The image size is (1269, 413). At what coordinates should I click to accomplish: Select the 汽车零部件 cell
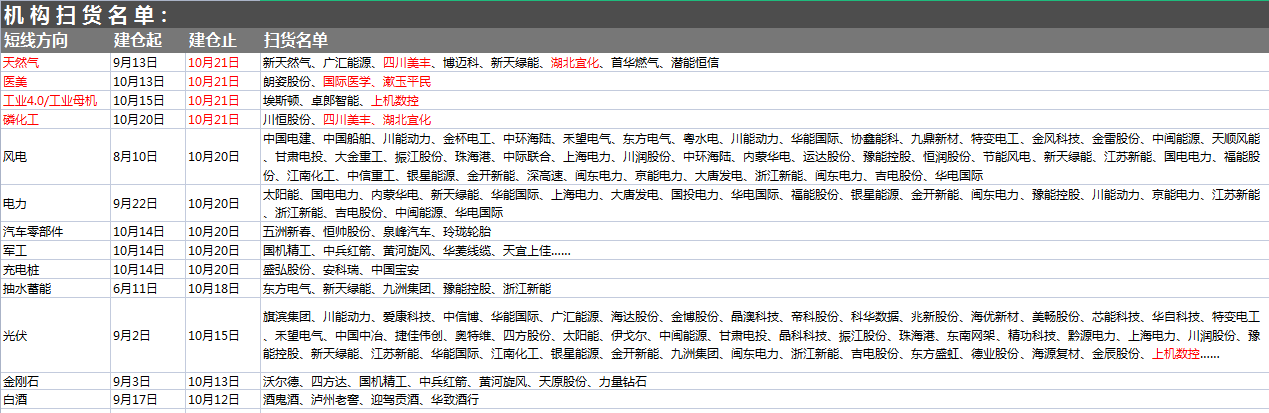55,232
